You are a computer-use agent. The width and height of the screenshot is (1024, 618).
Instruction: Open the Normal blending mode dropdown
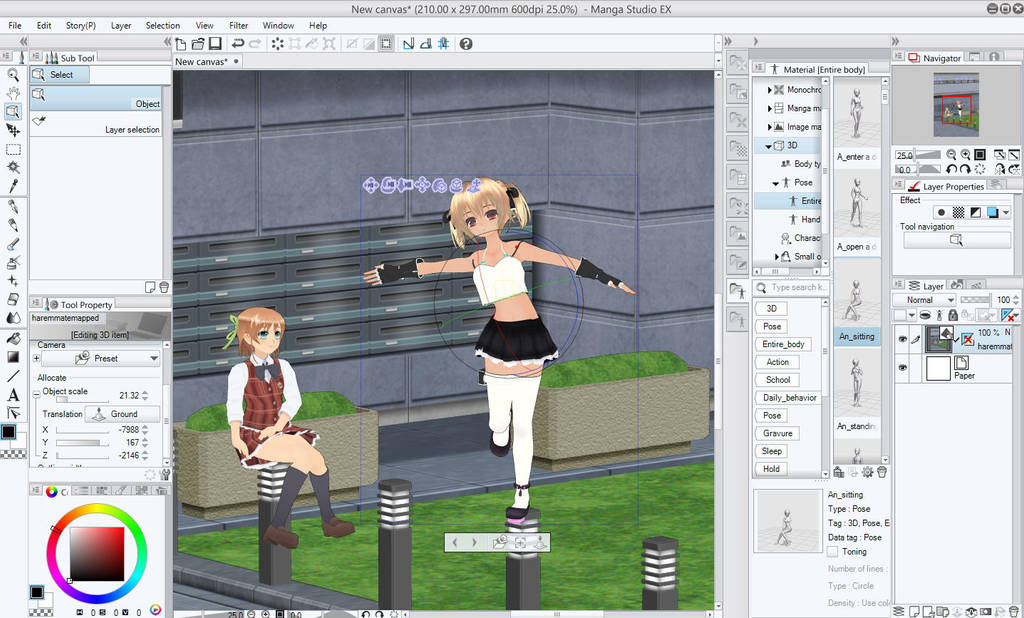925,299
